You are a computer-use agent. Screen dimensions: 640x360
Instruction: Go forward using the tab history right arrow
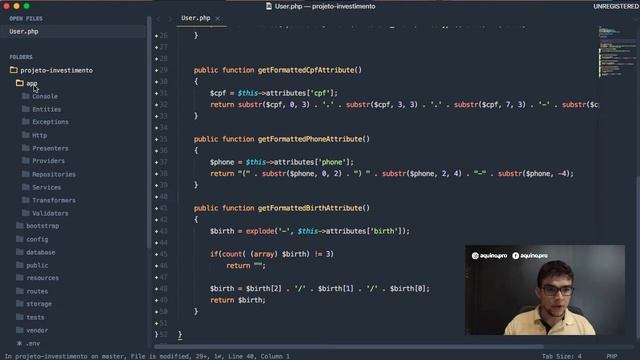coord(169,18)
